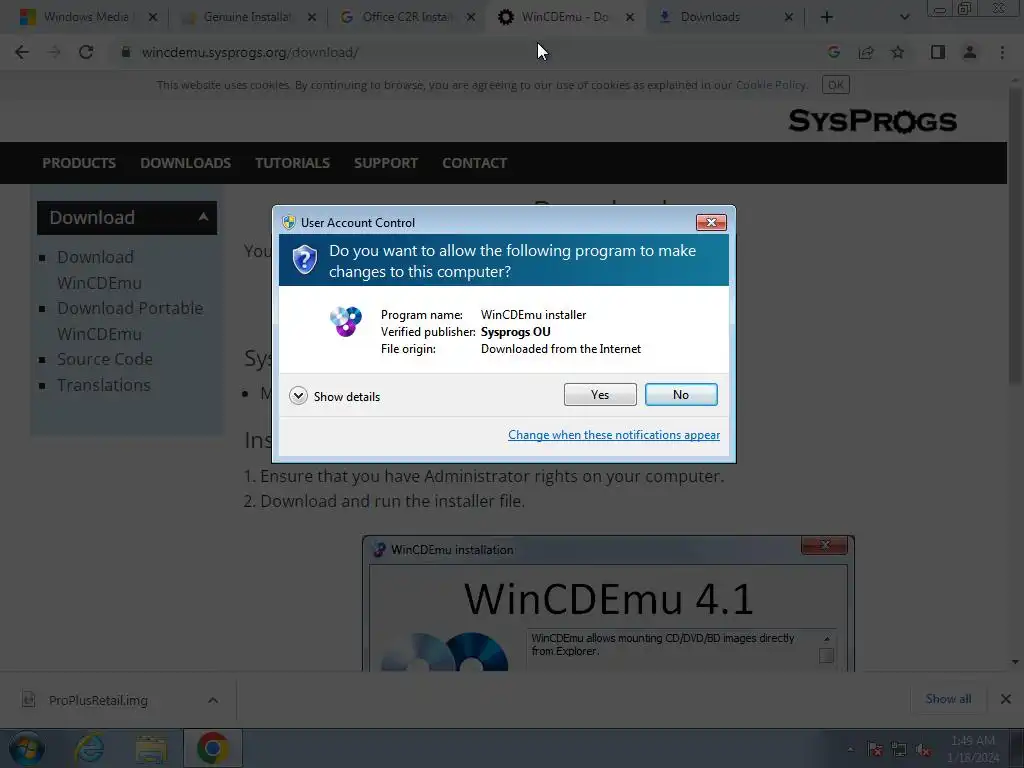Image resolution: width=1024 pixels, height=768 pixels.
Task: Click the UAC shield question icon
Action: (x=304, y=260)
